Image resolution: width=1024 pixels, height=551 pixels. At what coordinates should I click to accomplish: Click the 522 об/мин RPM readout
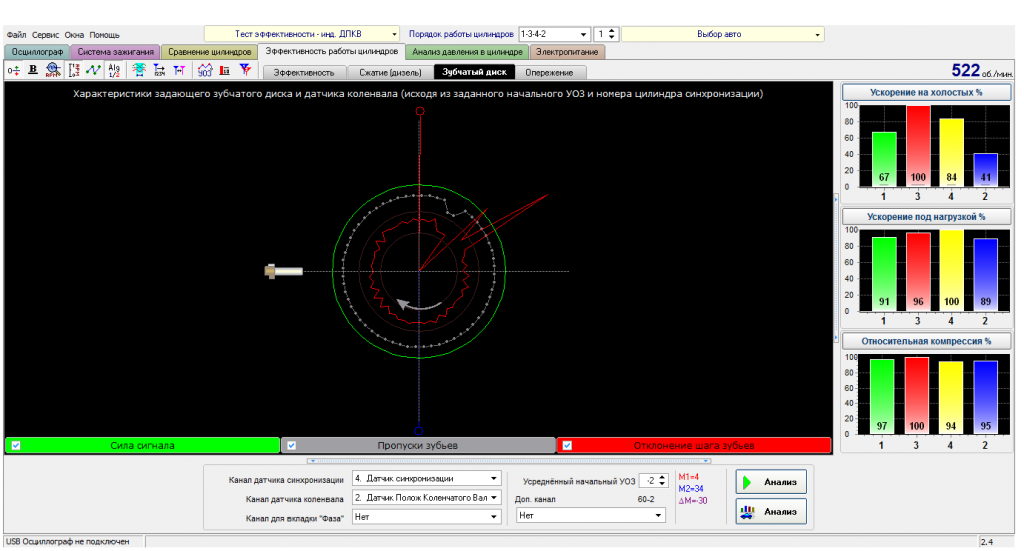[982, 71]
